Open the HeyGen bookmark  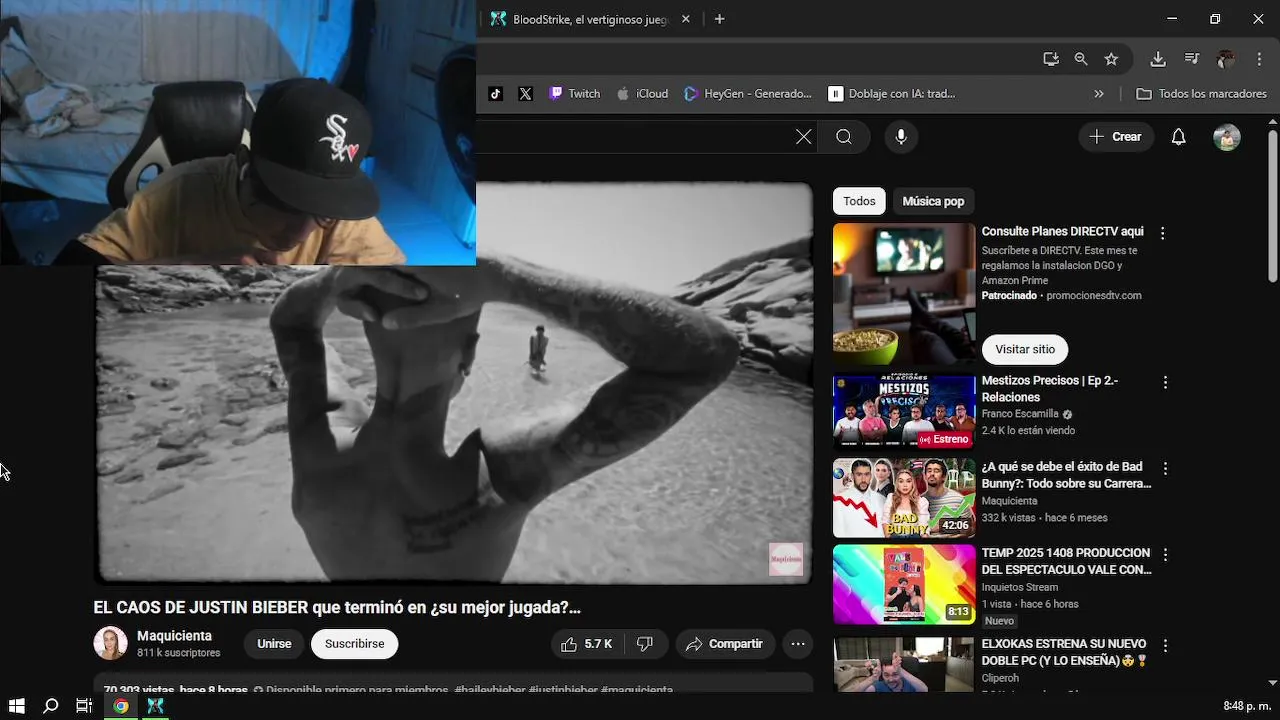click(748, 94)
